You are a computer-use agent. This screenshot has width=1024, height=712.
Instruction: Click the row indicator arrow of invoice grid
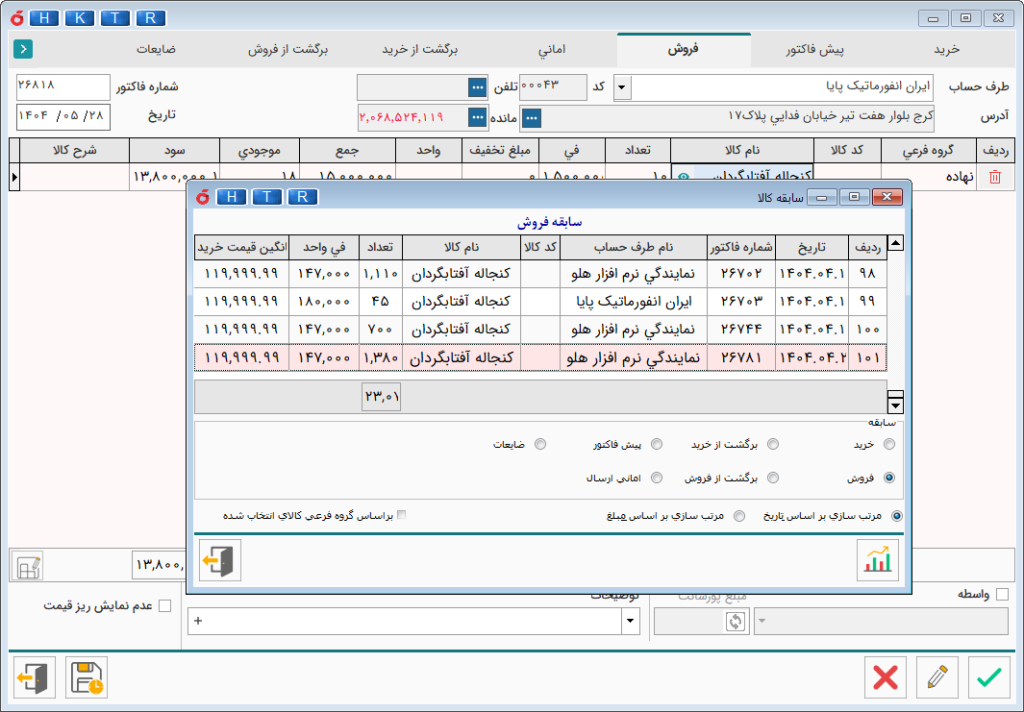pyautogui.click(x=14, y=176)
